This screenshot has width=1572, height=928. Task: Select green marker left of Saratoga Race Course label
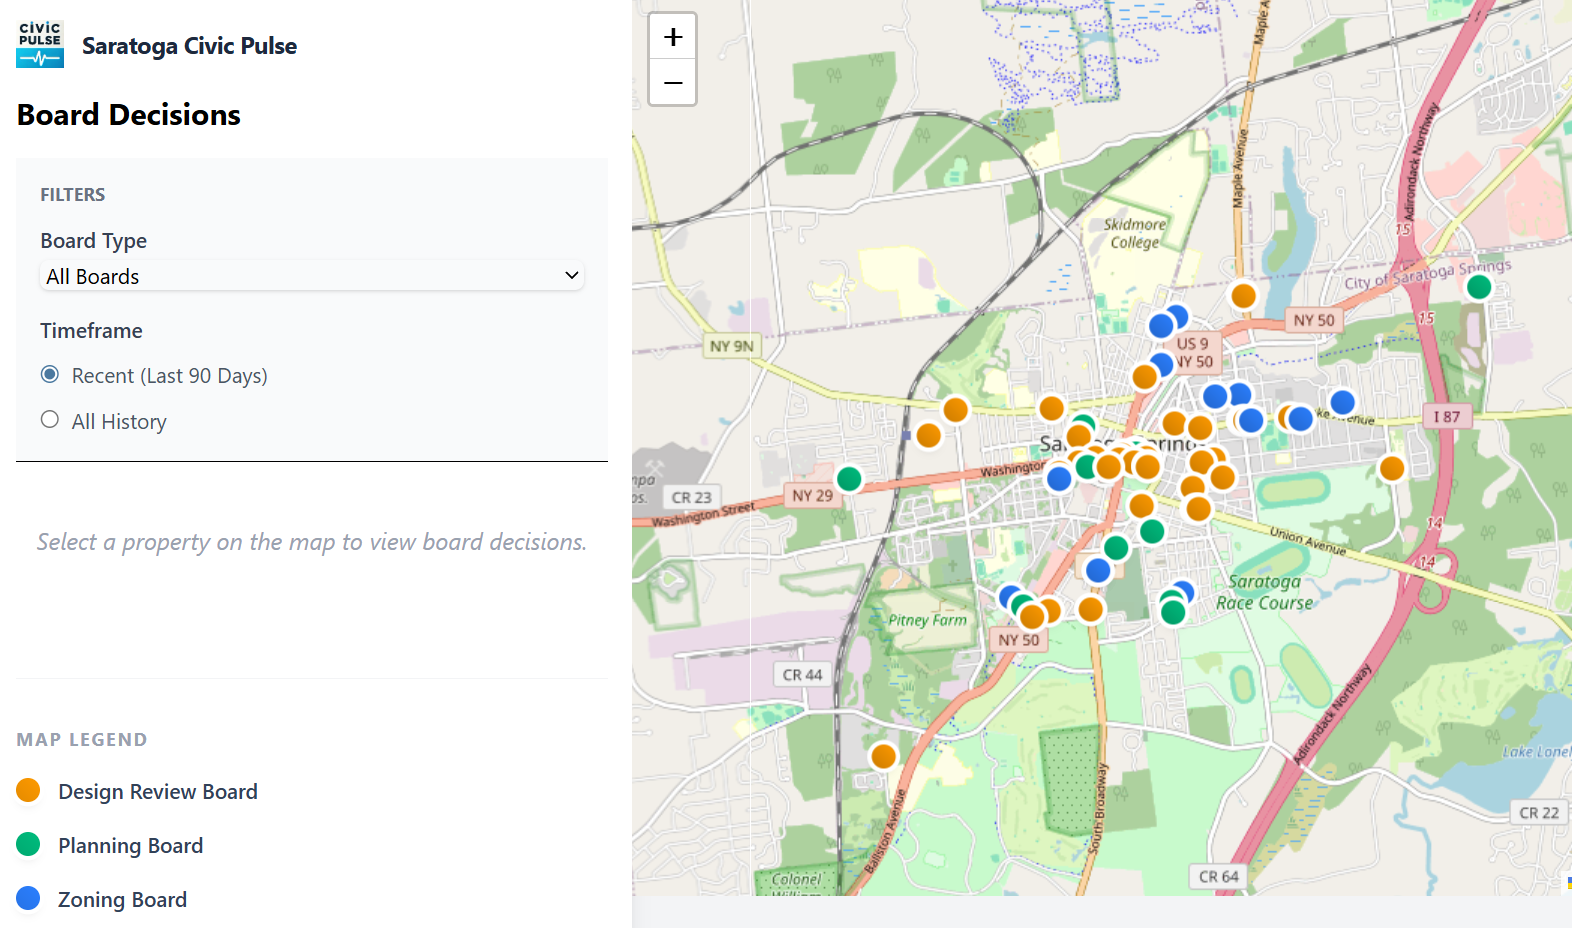click(x=1173, y=611)
